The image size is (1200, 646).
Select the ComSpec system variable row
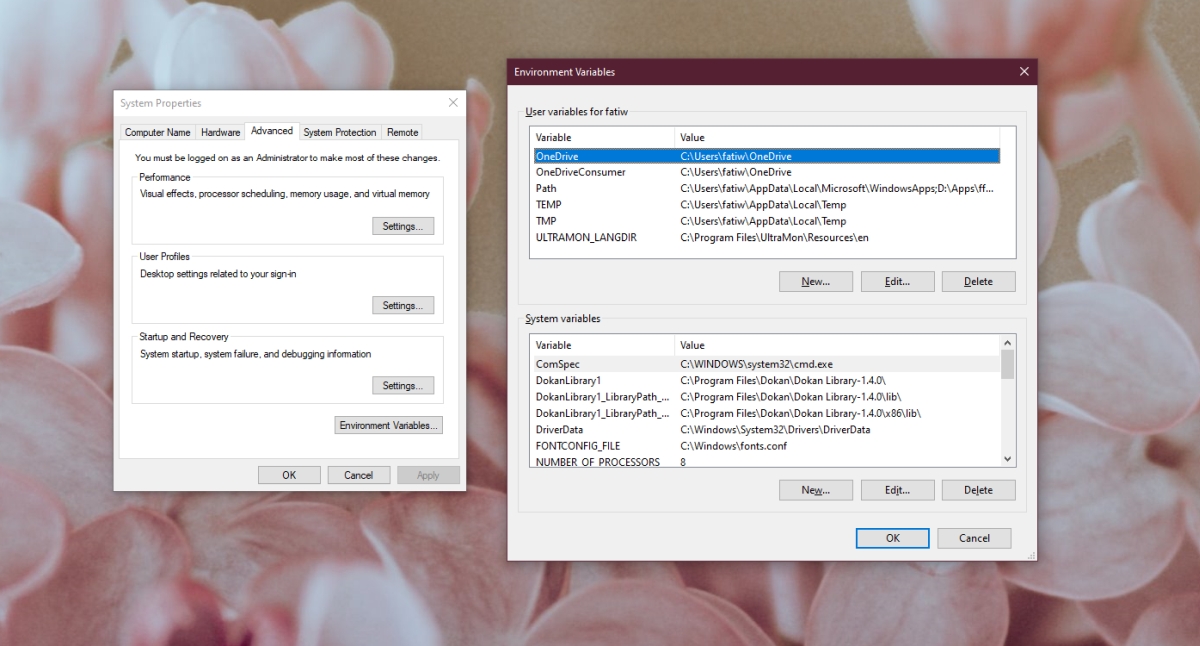(766, 364)
